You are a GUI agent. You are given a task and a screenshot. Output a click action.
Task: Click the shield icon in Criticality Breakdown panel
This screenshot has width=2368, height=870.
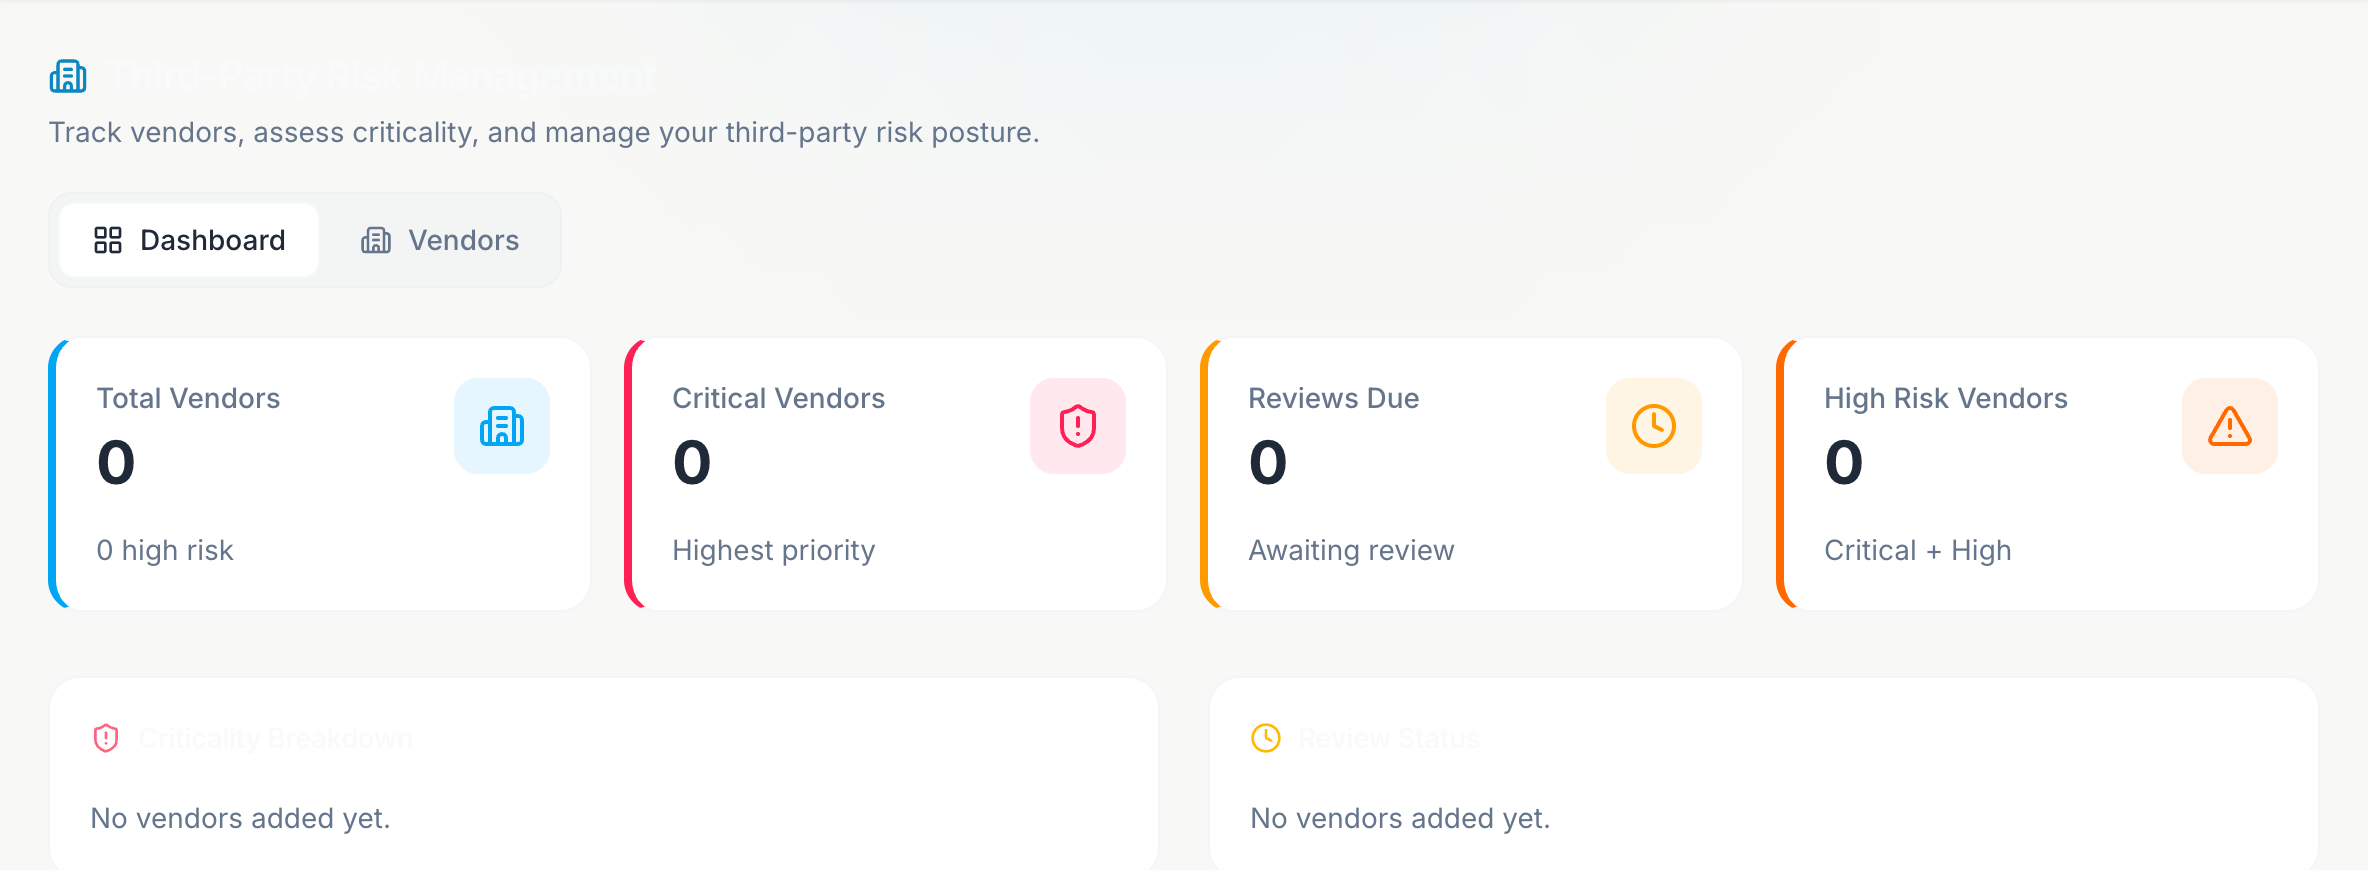coord(106,738)
